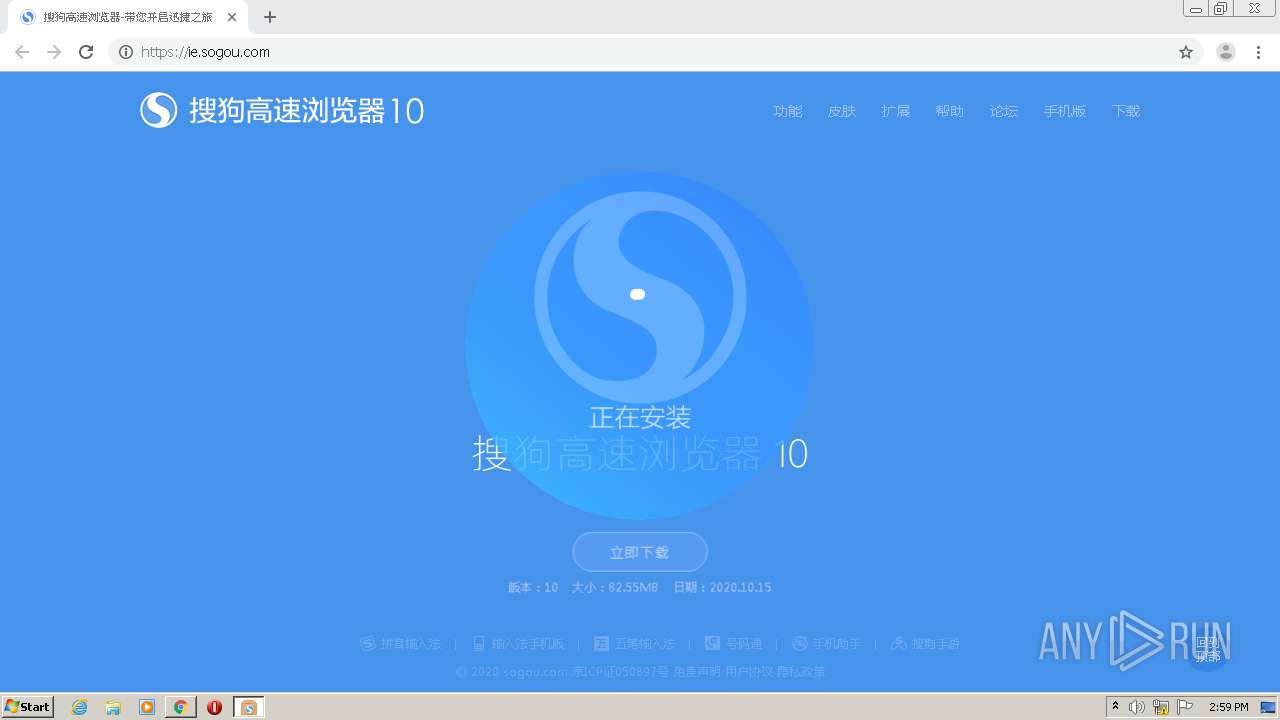Open the 帮助 menu item

950,111
